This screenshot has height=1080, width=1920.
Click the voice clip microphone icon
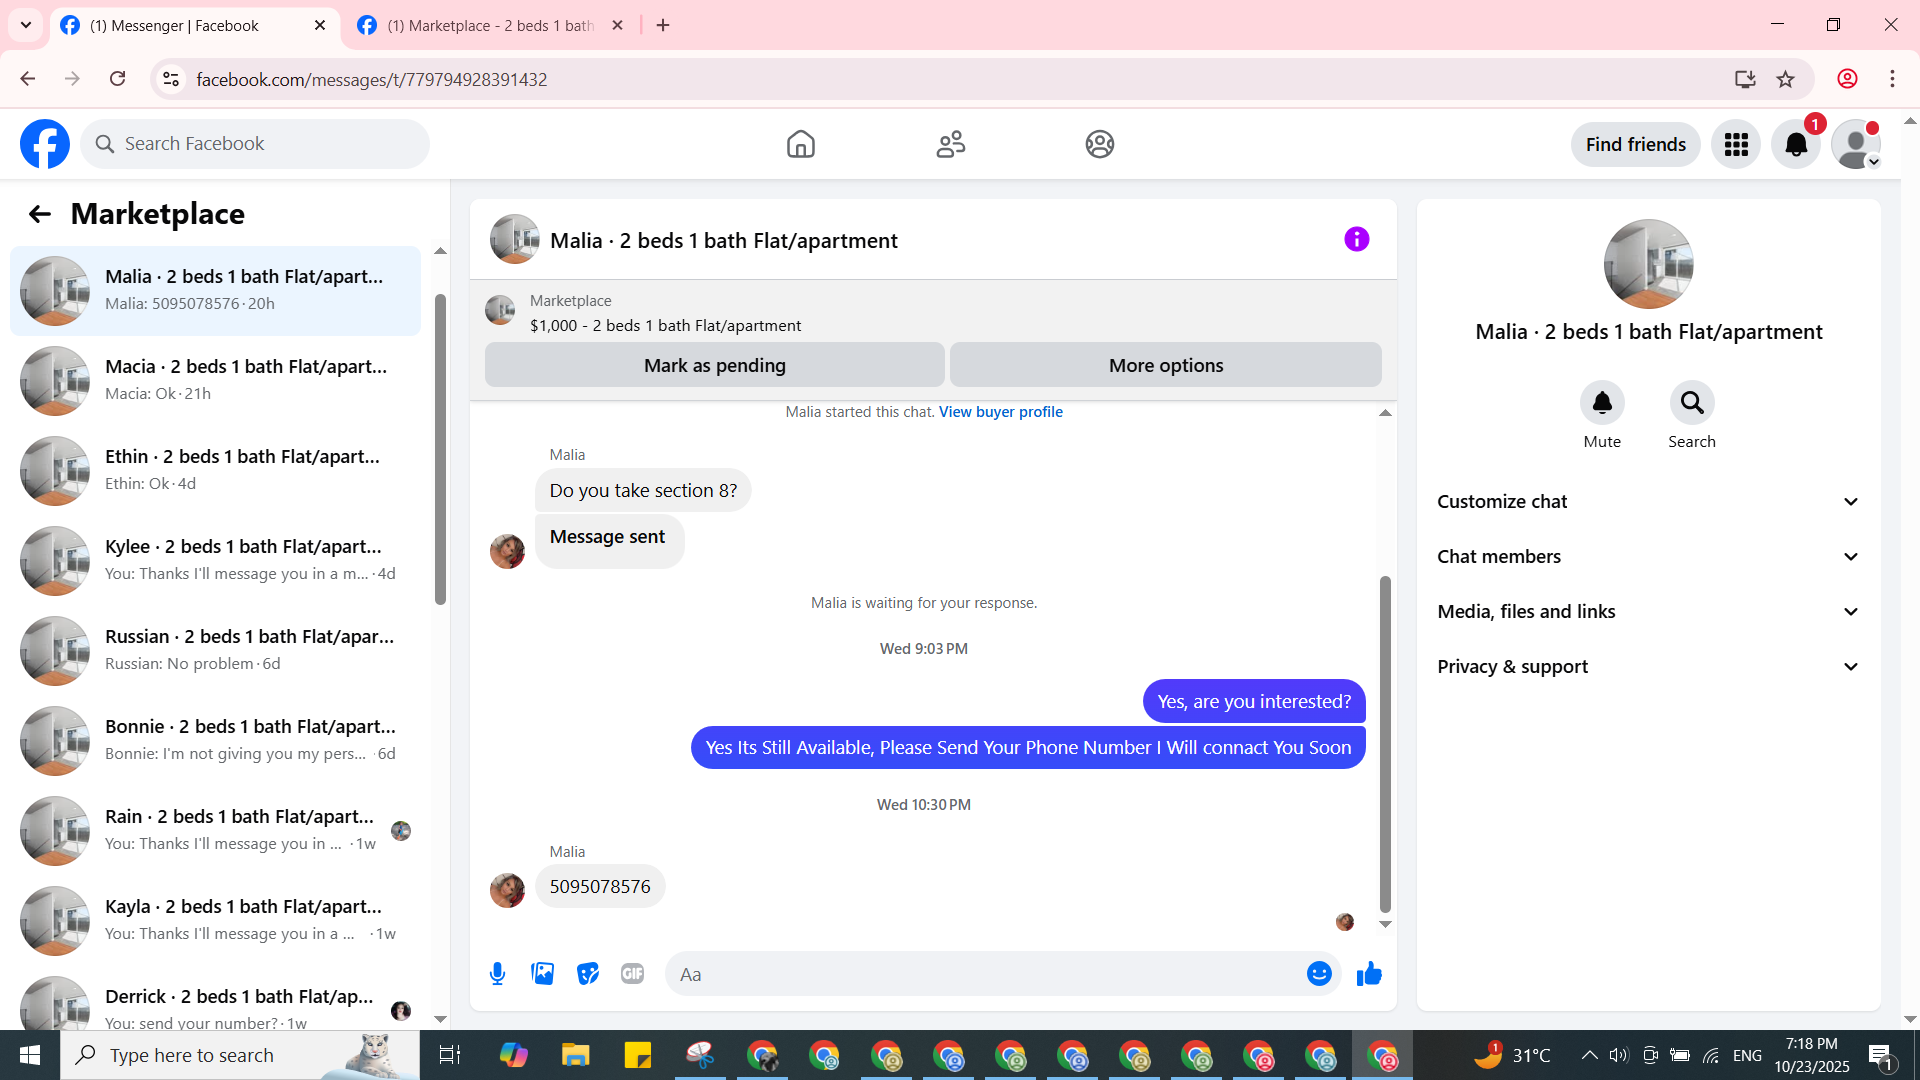tap(497, 974)
